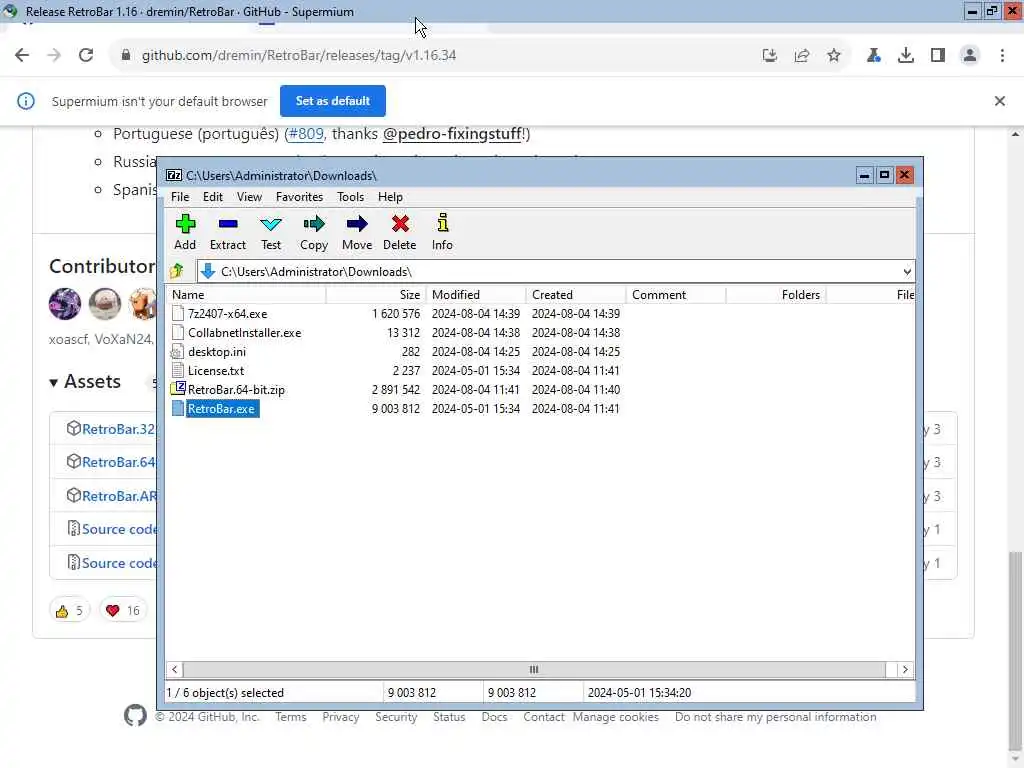The height and width of the screenshot is (768, 1024).
Task: Click the RetroBar.64 asset link
Action: pos(118,462)
